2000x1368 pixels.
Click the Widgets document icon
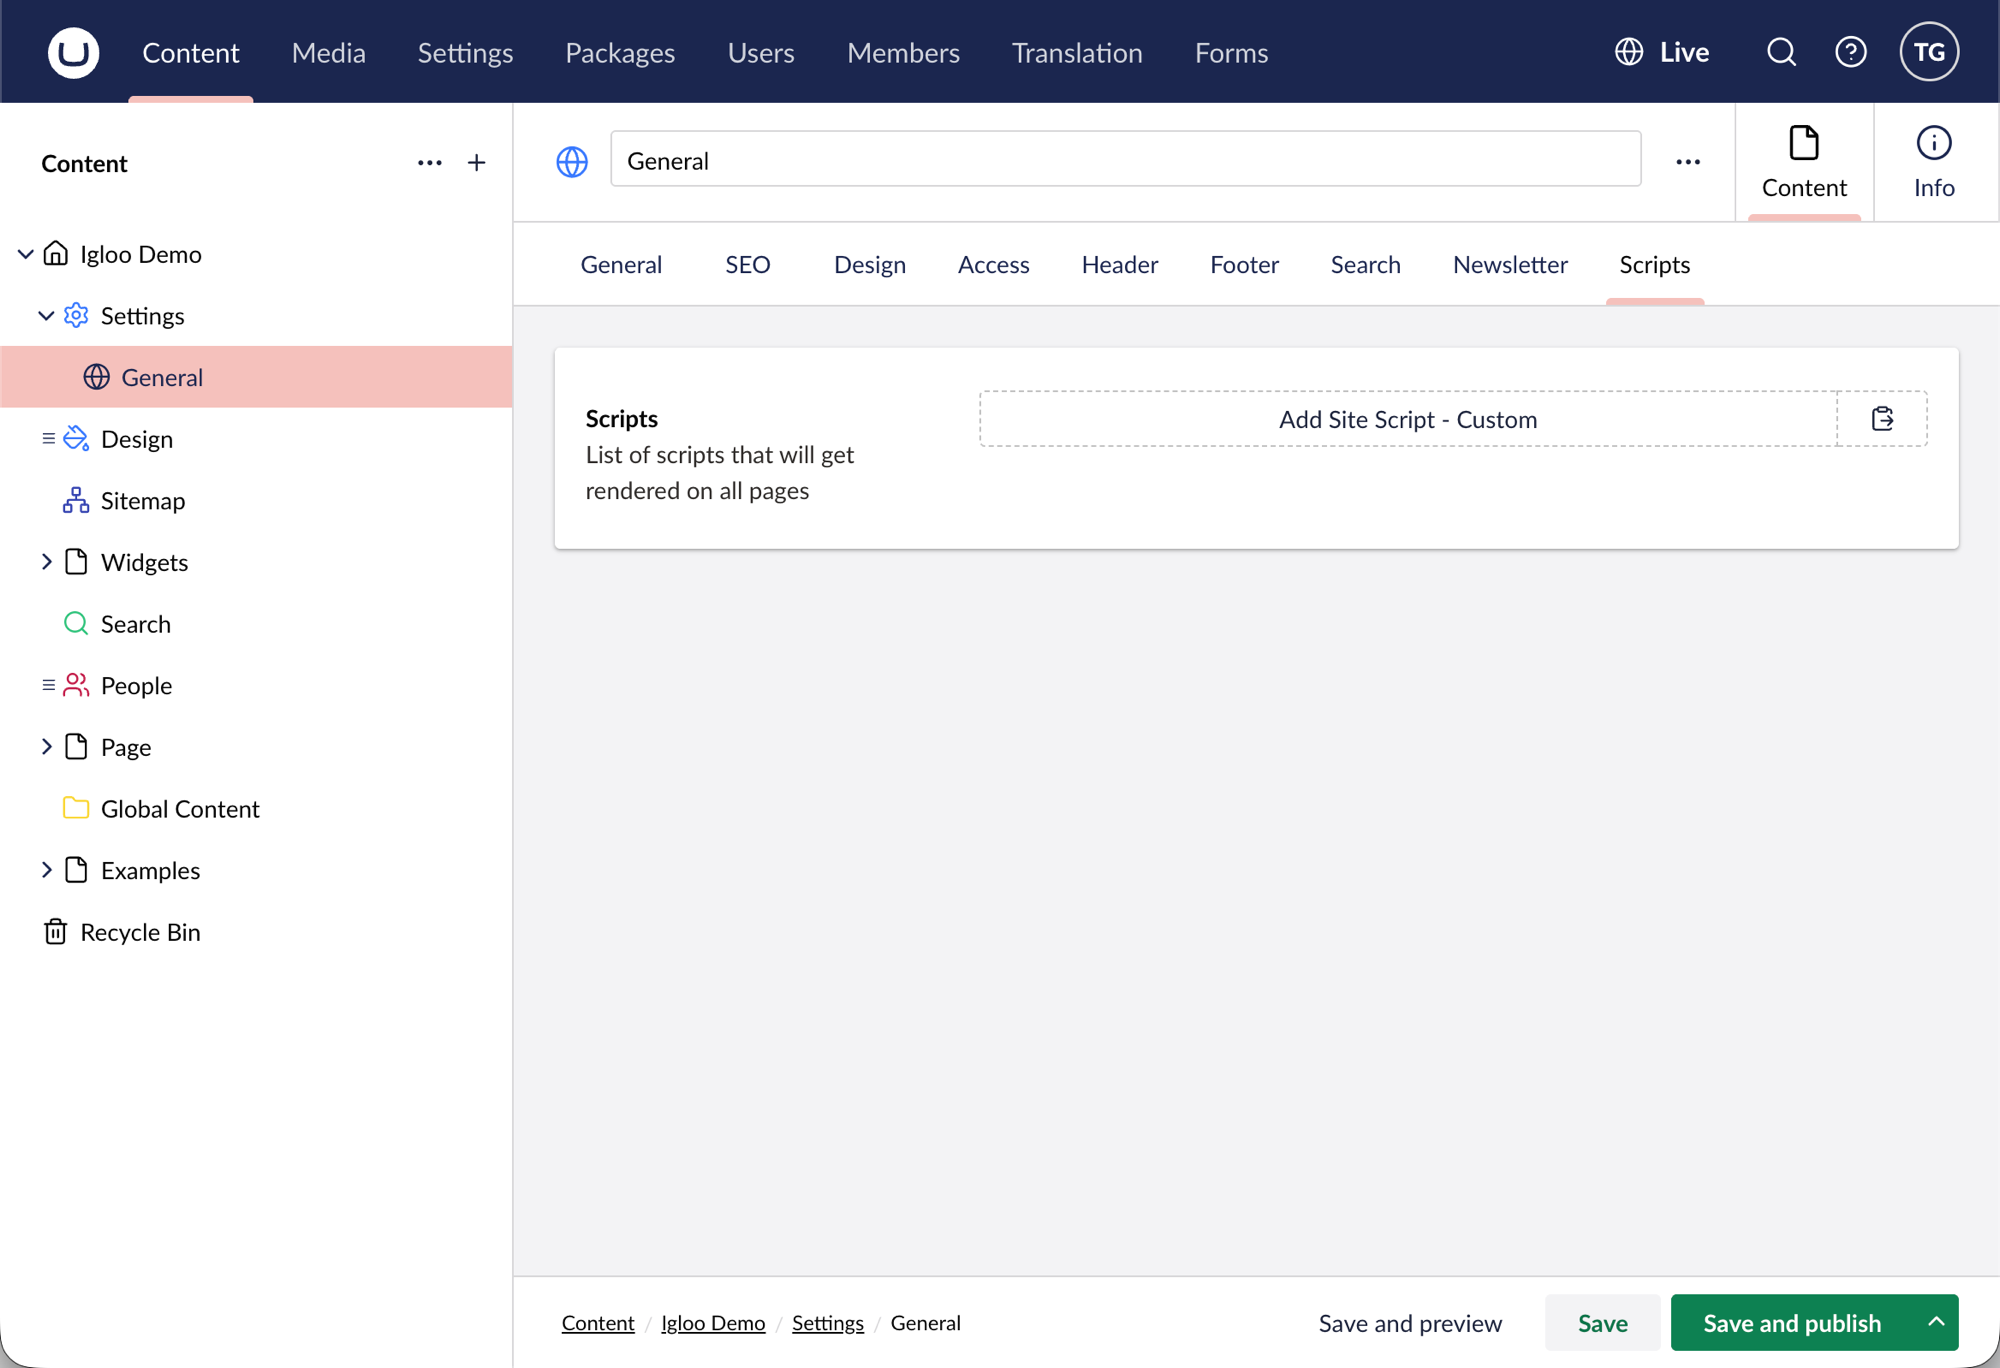76,561
